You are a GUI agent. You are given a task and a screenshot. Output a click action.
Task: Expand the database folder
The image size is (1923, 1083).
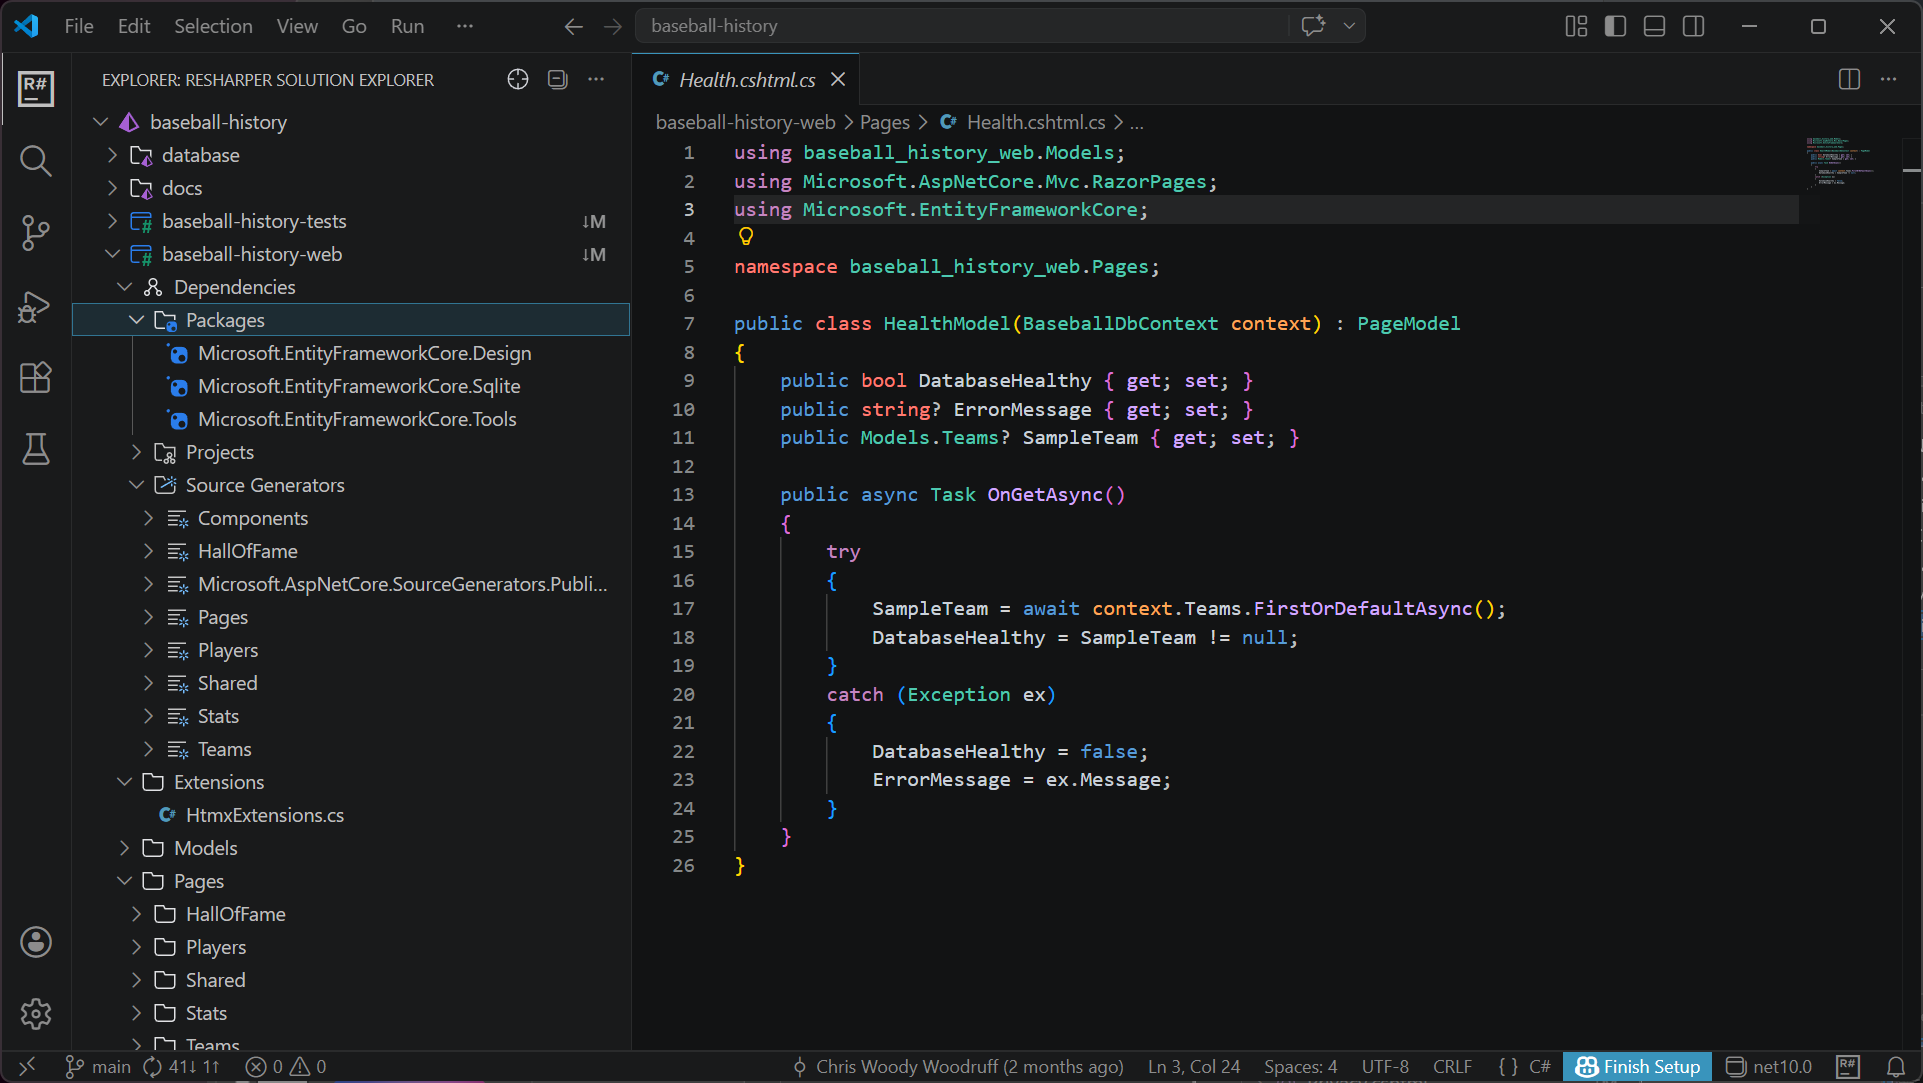[x=113, y=155]
